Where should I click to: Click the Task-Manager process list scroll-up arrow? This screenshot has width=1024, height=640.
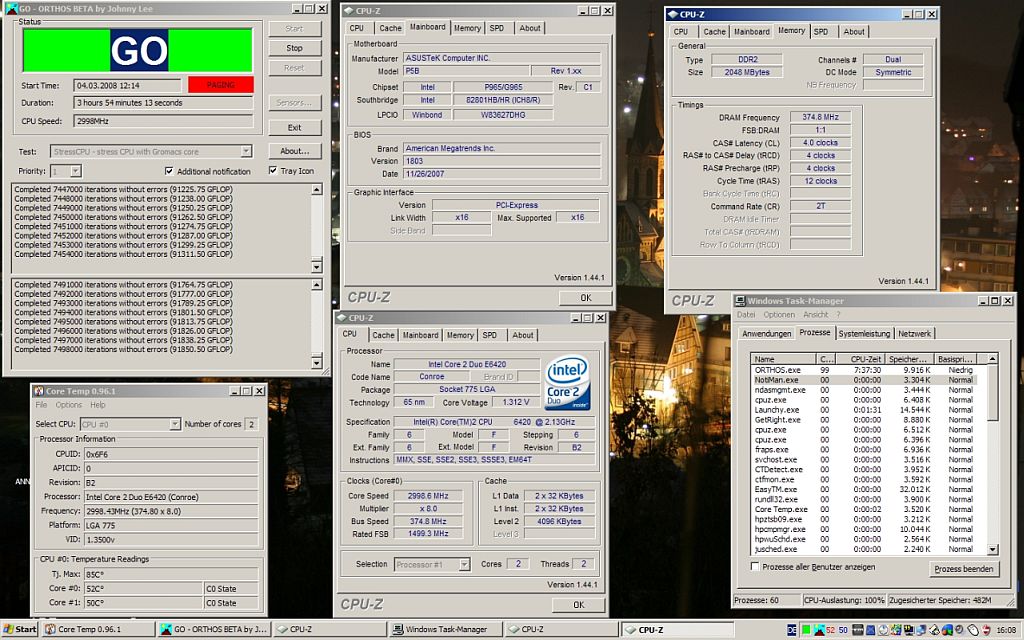tap(993, 359)
